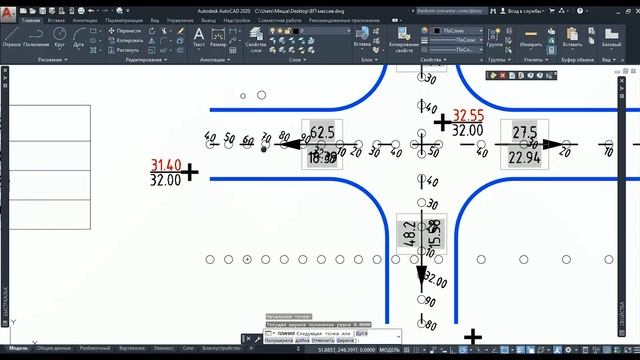The width and height of the screenshot is (640, 360).
Task: Select the Rotate tool icon
Action: pyautogui.click(x=152, y=31)
